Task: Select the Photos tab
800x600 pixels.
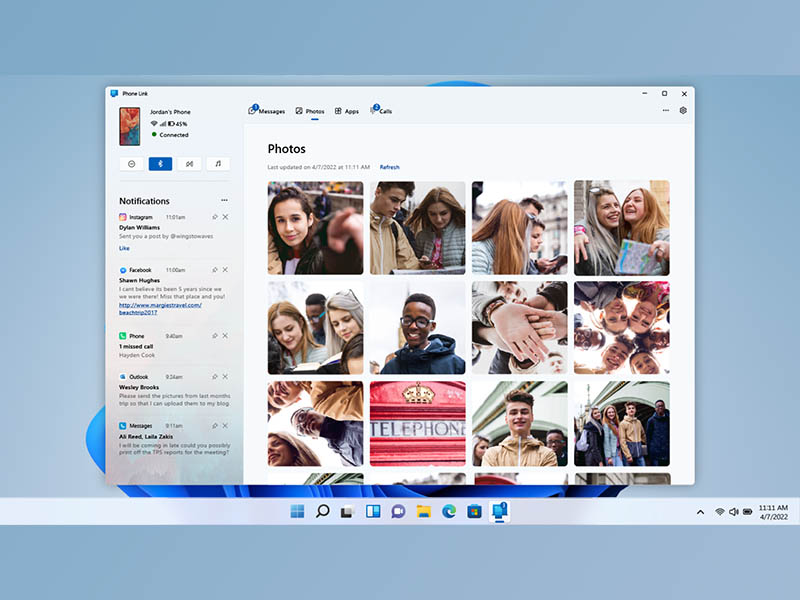Action: 310,111
